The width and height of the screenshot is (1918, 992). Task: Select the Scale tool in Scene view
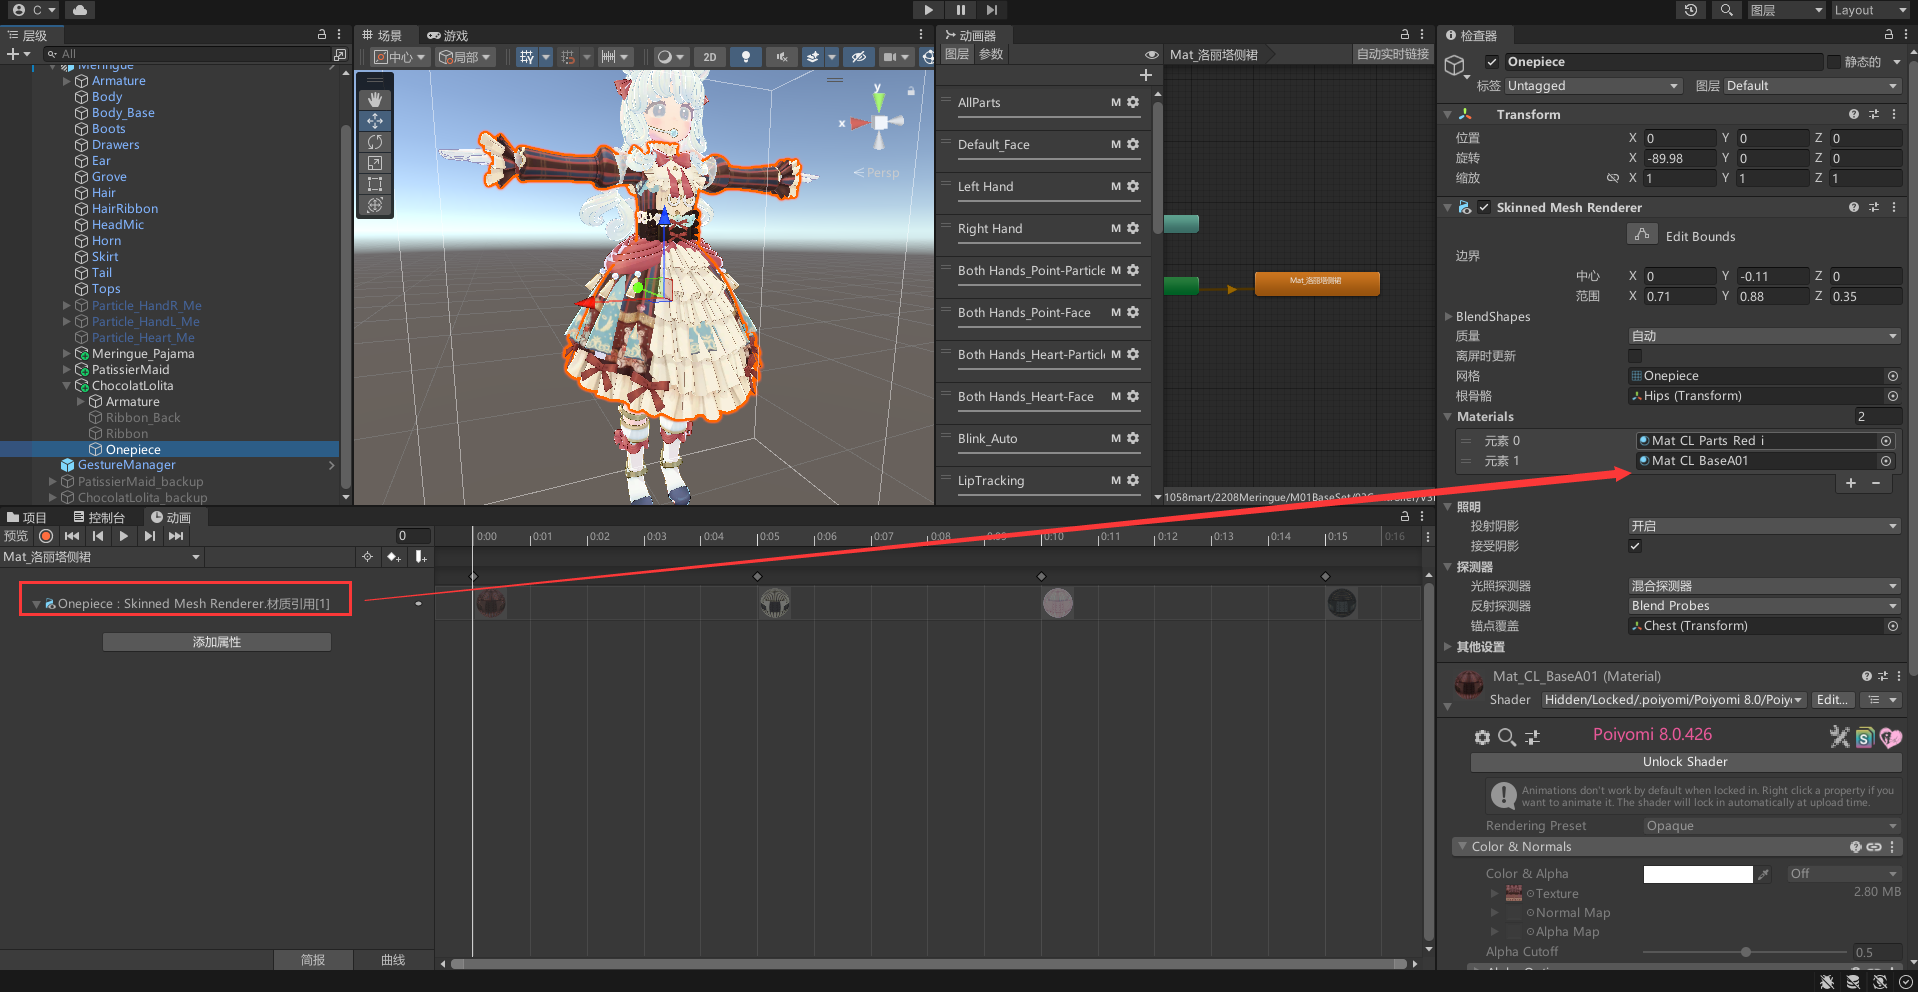click(375, 163)
